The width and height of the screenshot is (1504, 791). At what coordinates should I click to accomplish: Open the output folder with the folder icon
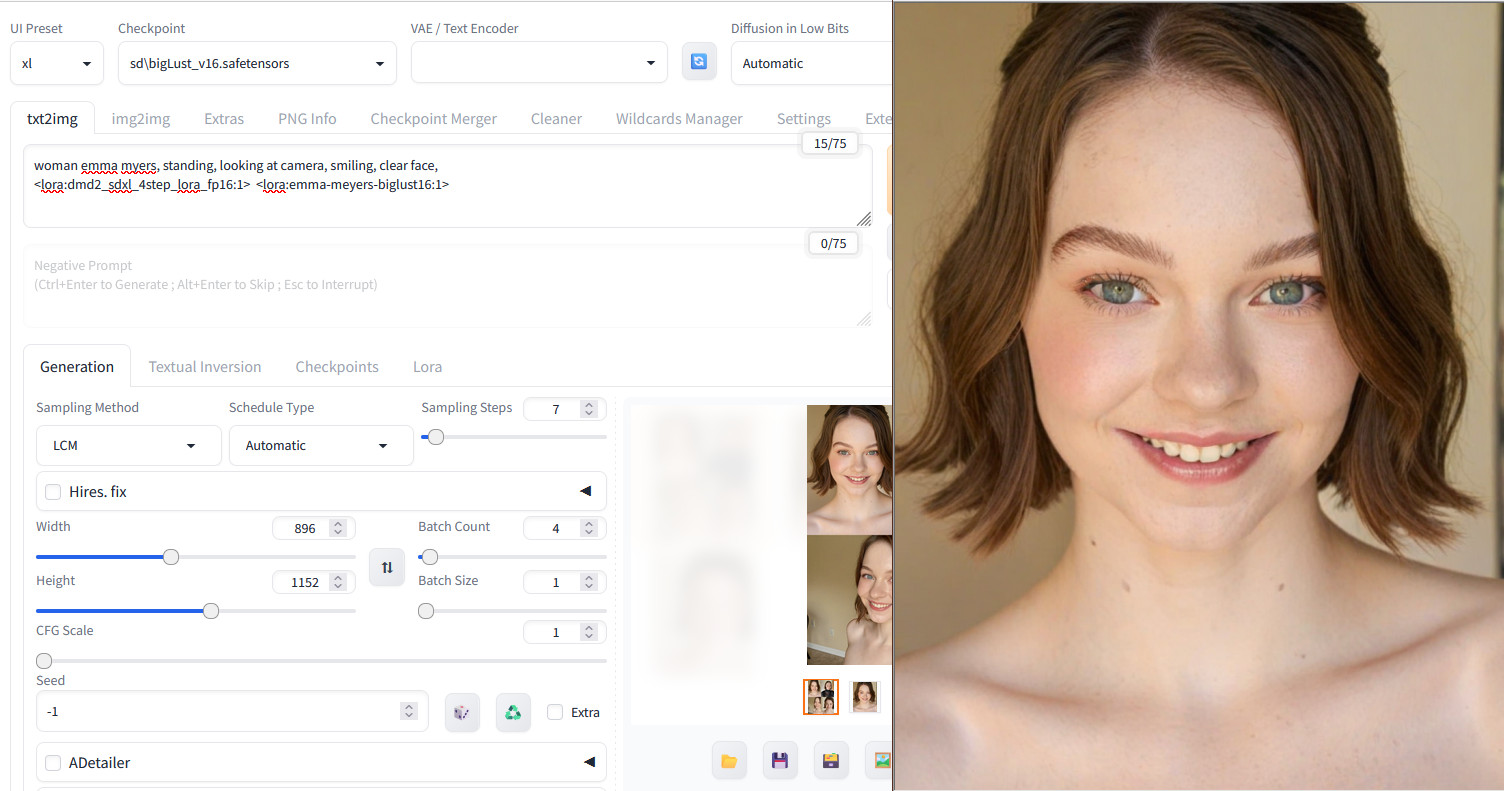click(729, 761)
